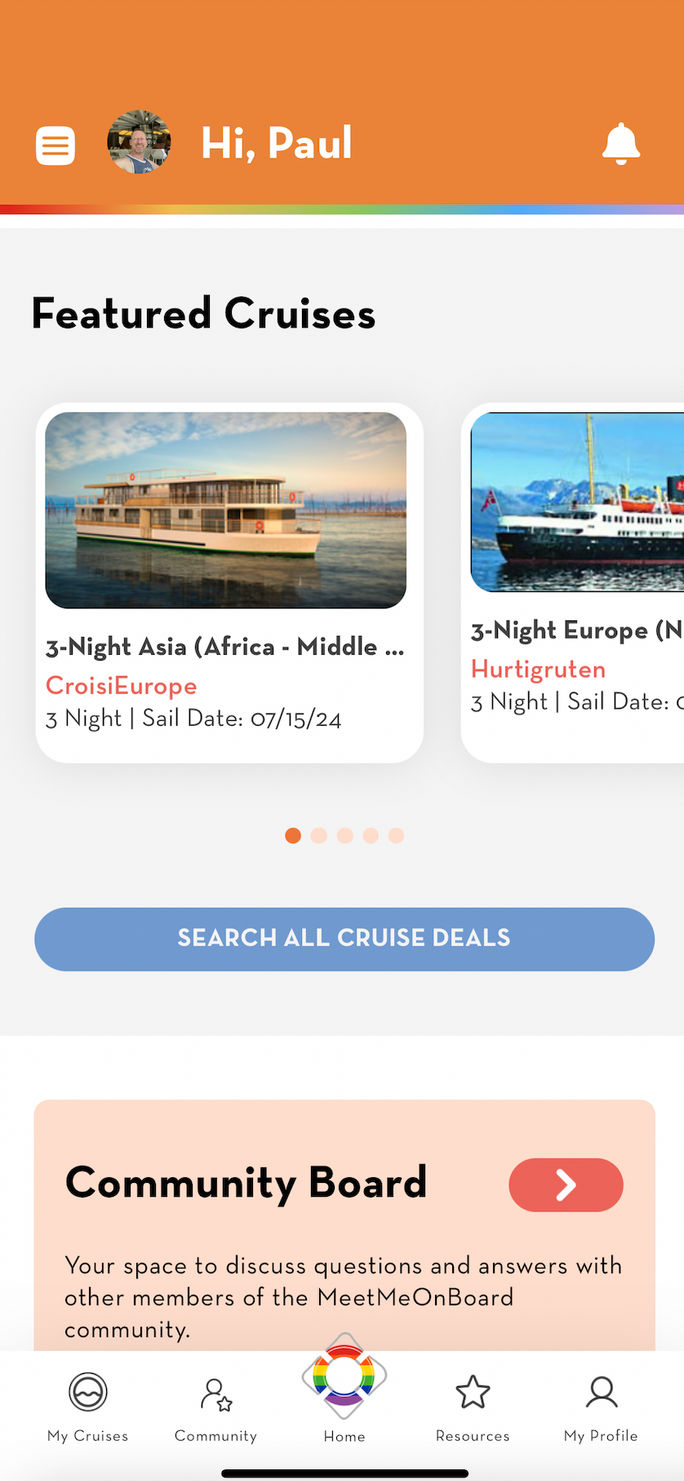Open the CroisiEurope cruise line link
This screenshot has width=684, height=1481.
coord(121,686)
